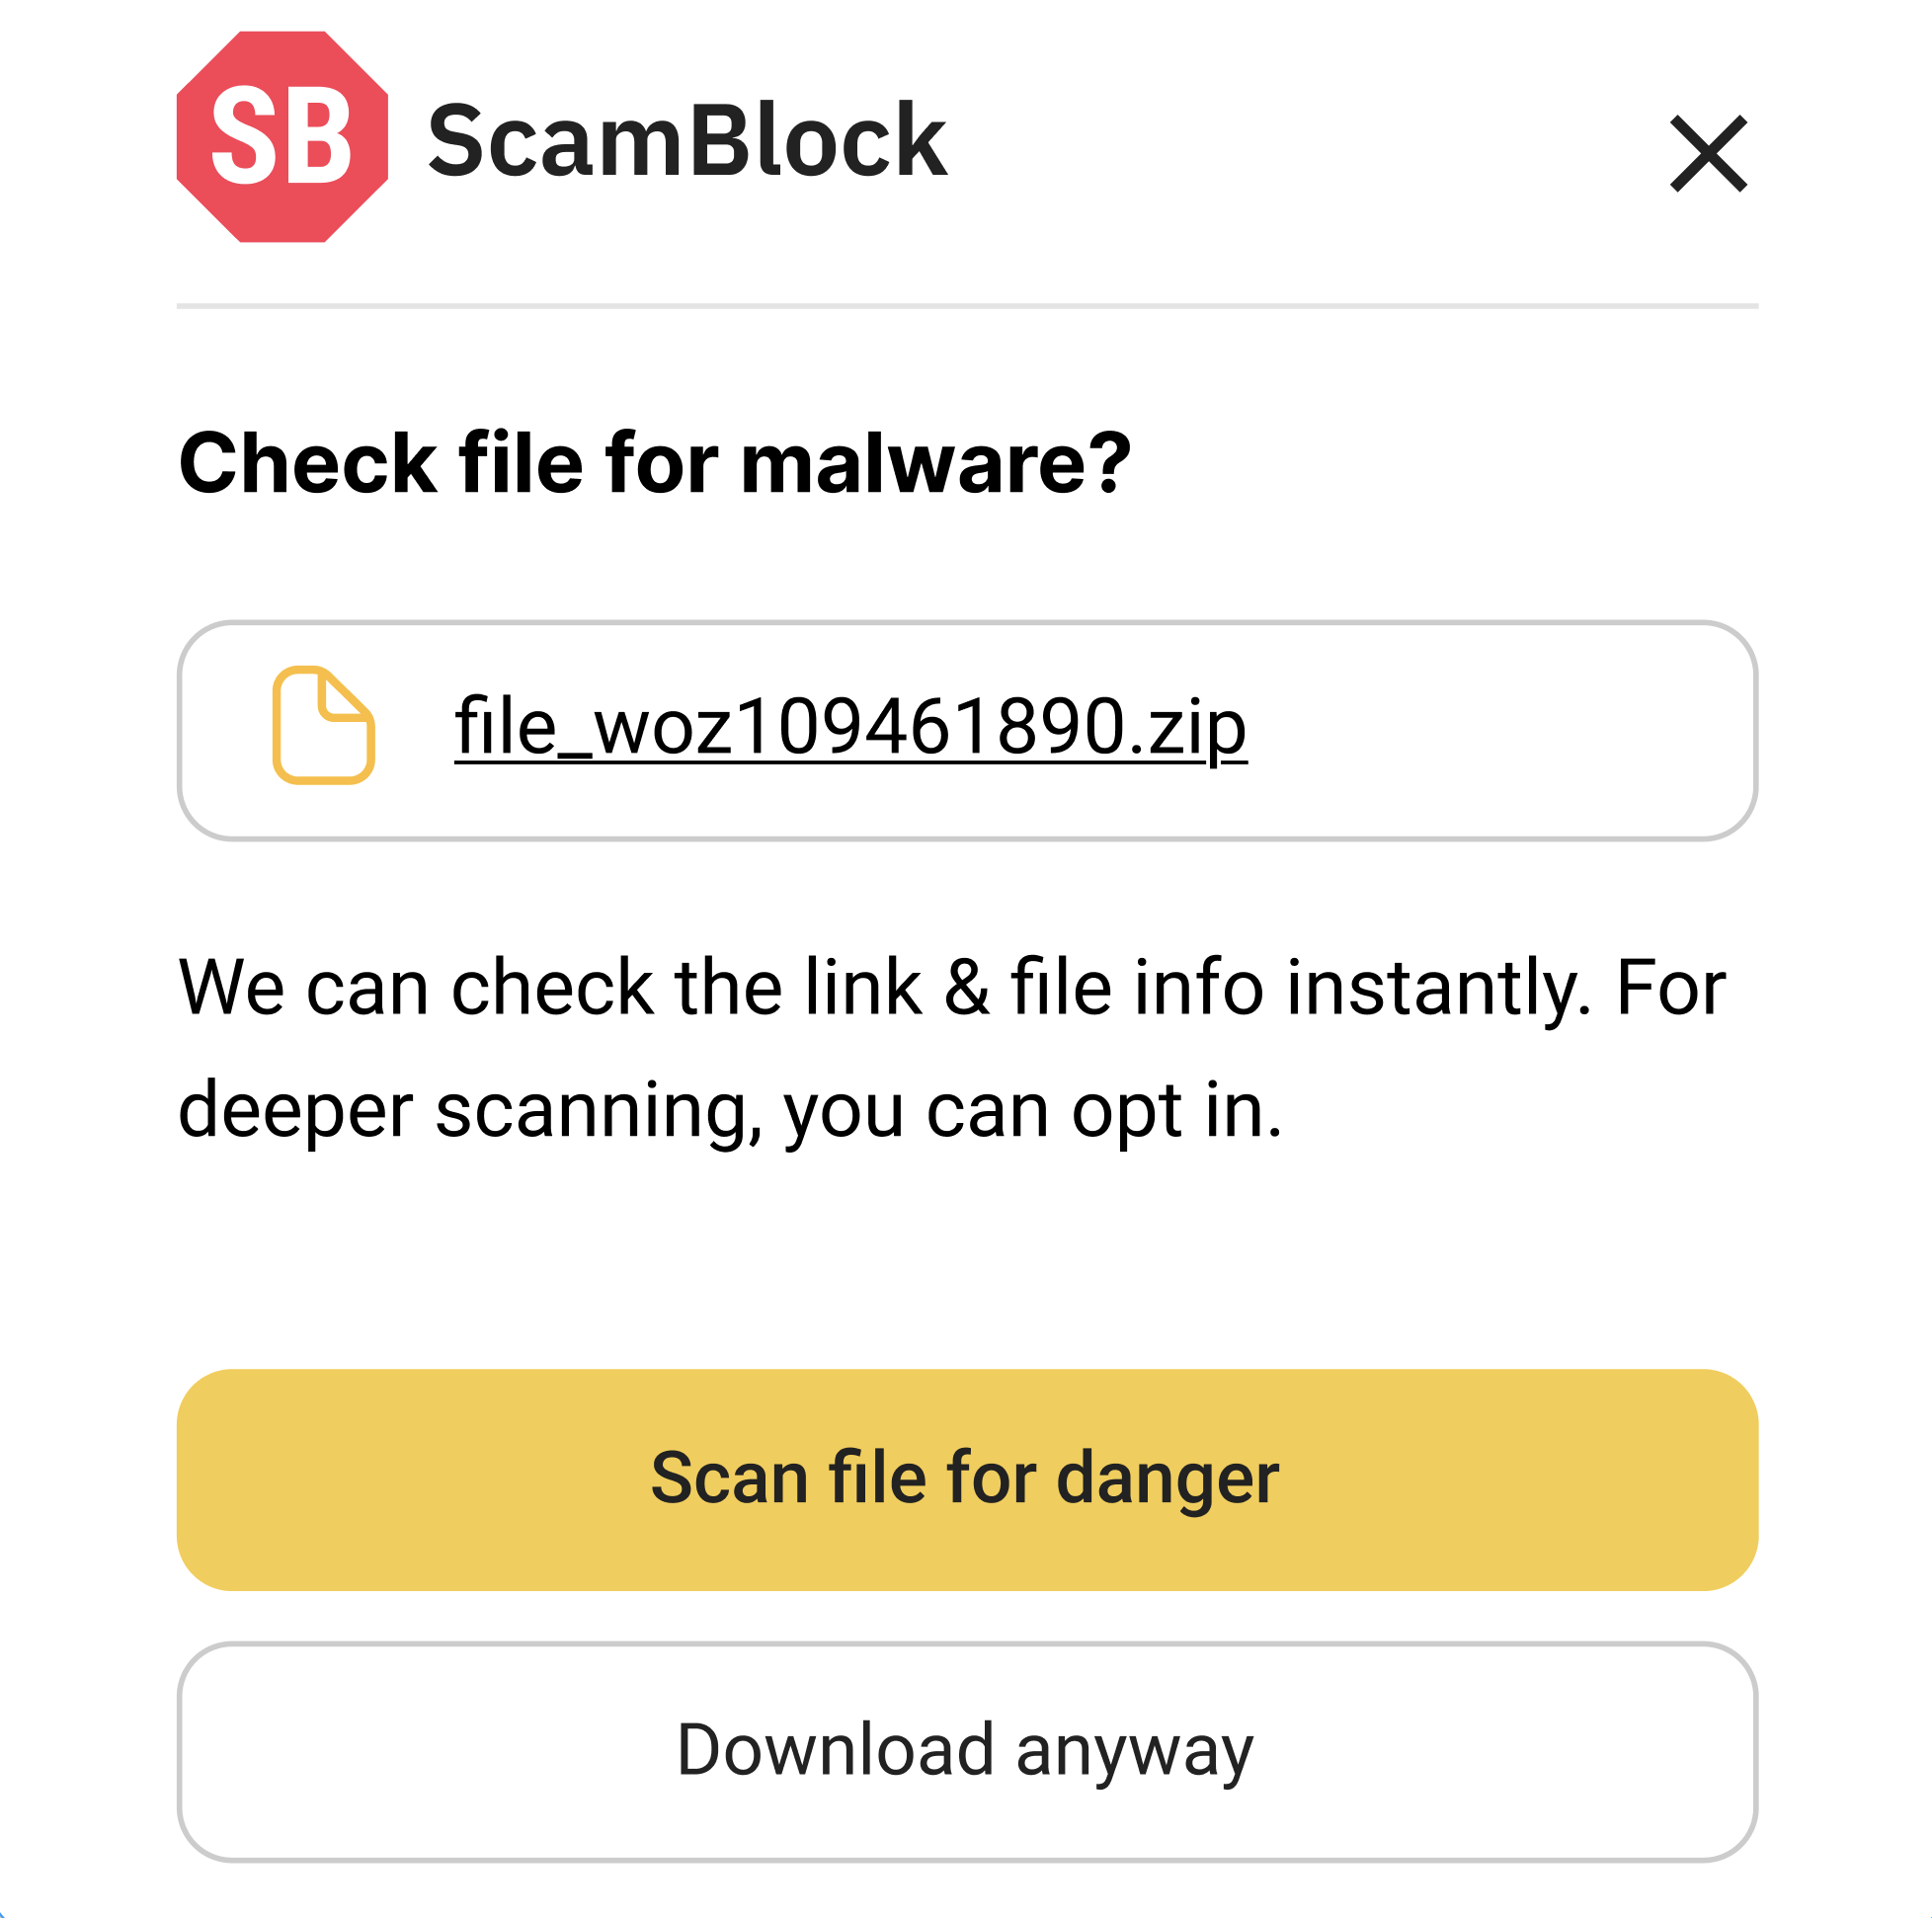
Task: Click the word 'anyway' on the outlined button
Action: click(x=1134, y=1751)
